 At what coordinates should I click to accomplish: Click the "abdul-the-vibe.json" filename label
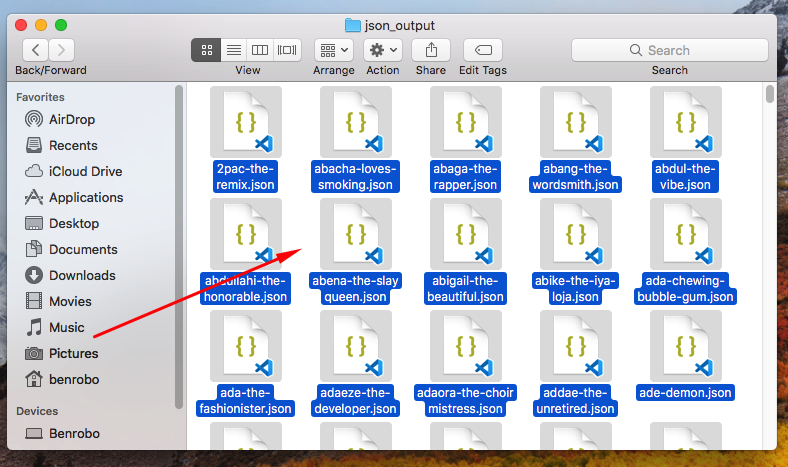coord(685,176)
